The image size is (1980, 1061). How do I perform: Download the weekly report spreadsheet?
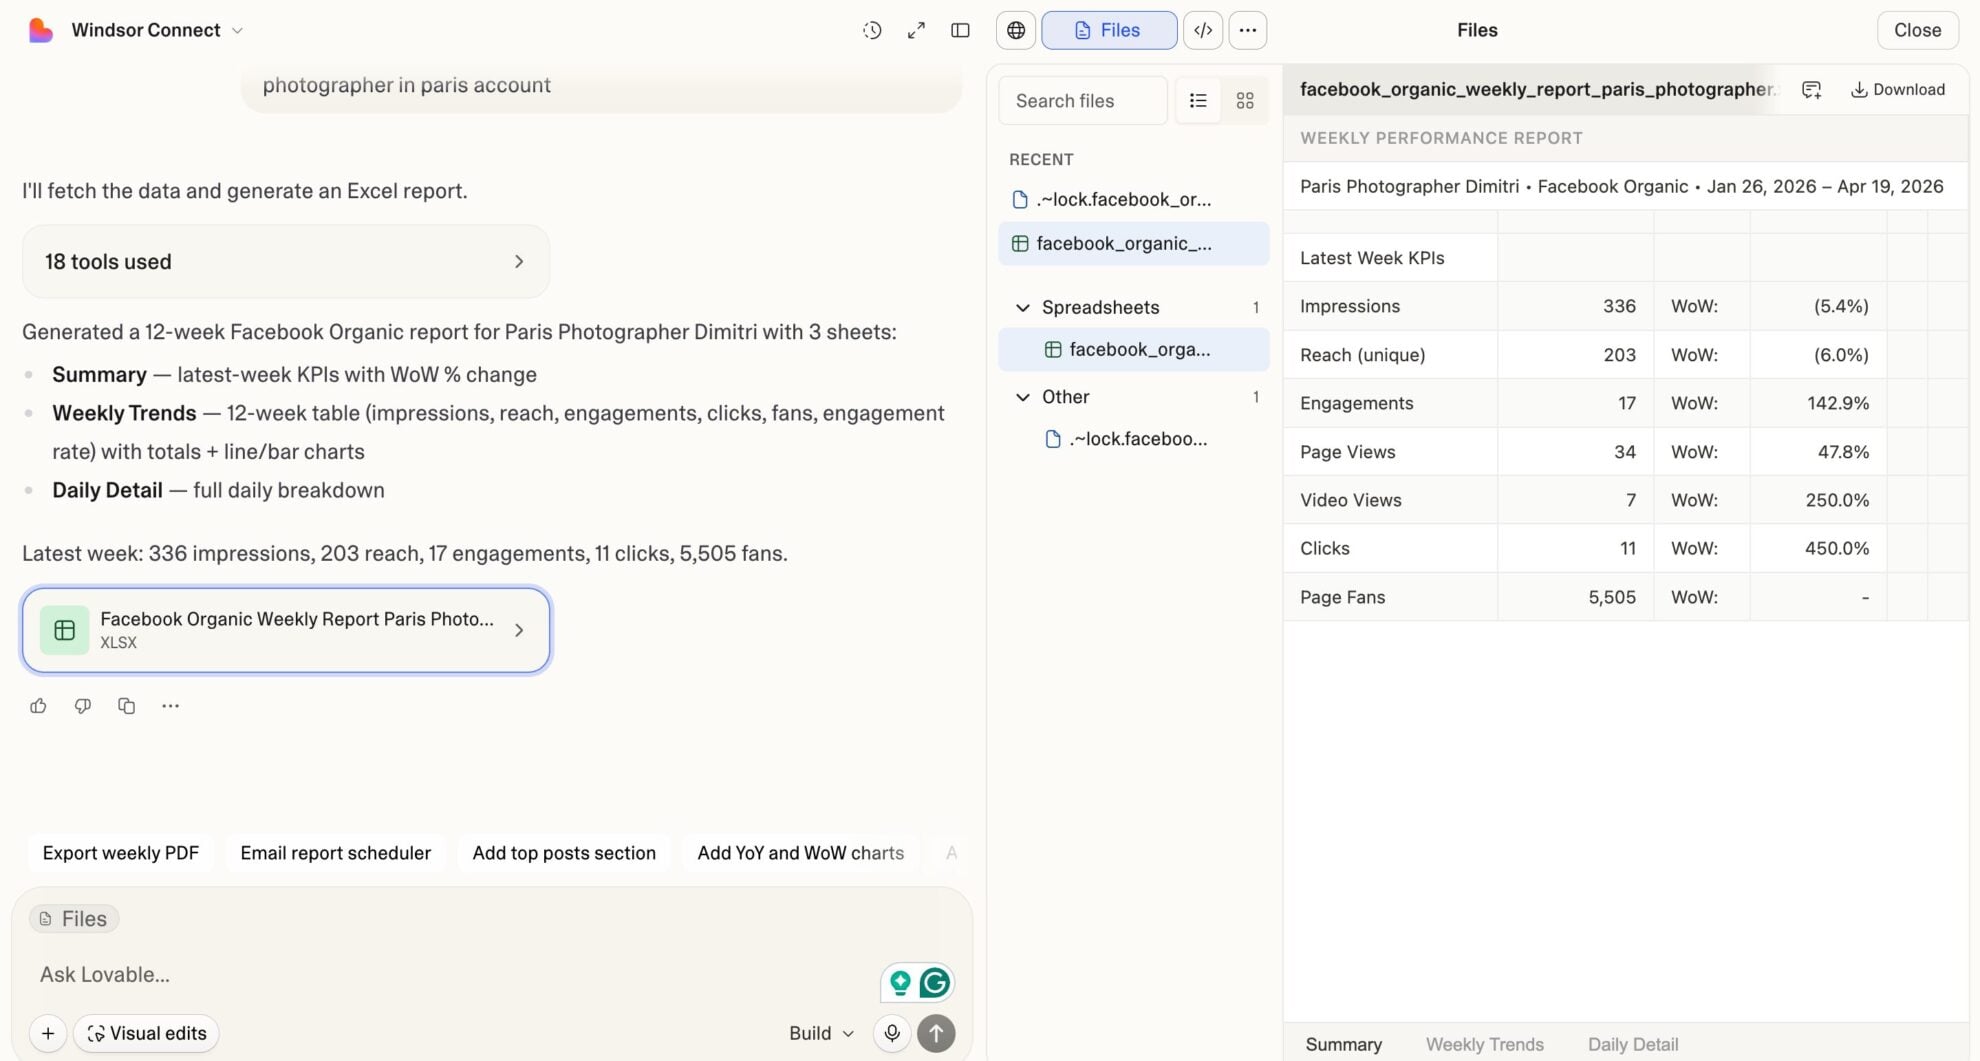point(1897,90)
